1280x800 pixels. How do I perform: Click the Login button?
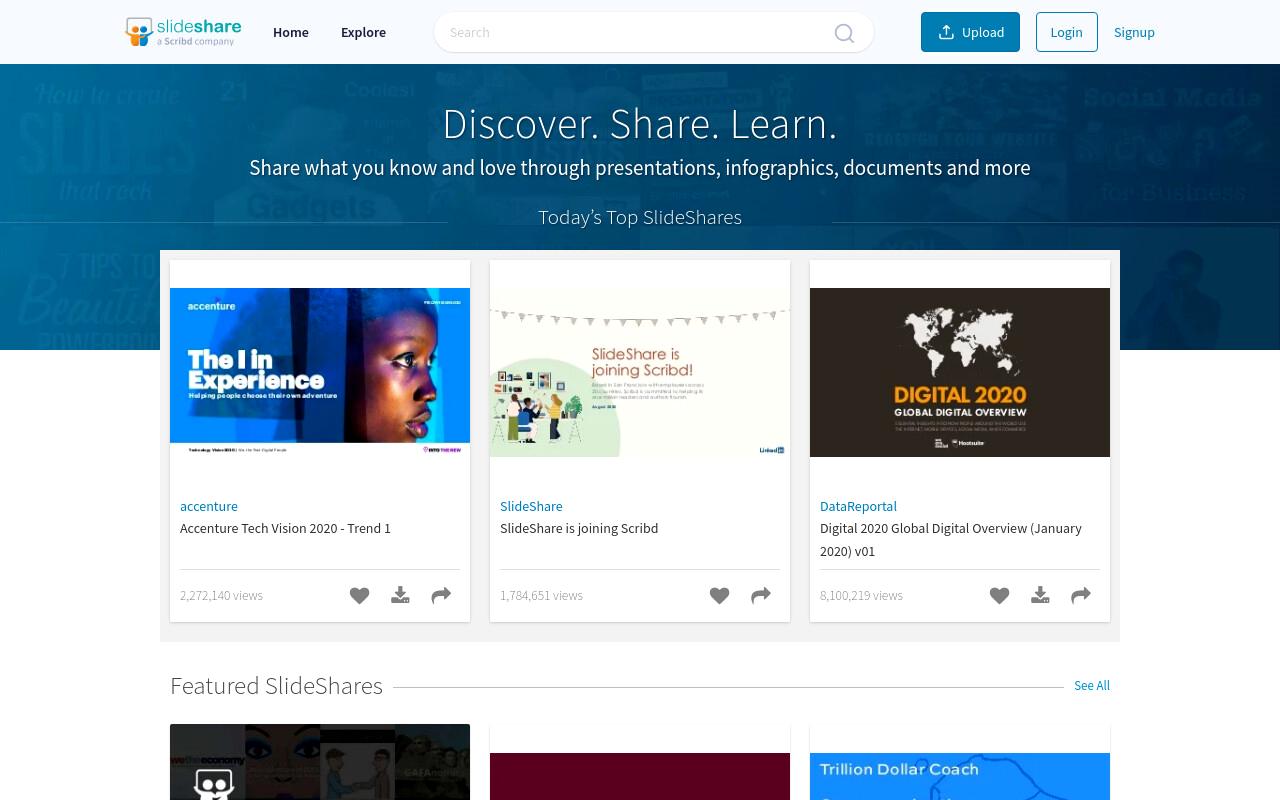point(1066,32)
